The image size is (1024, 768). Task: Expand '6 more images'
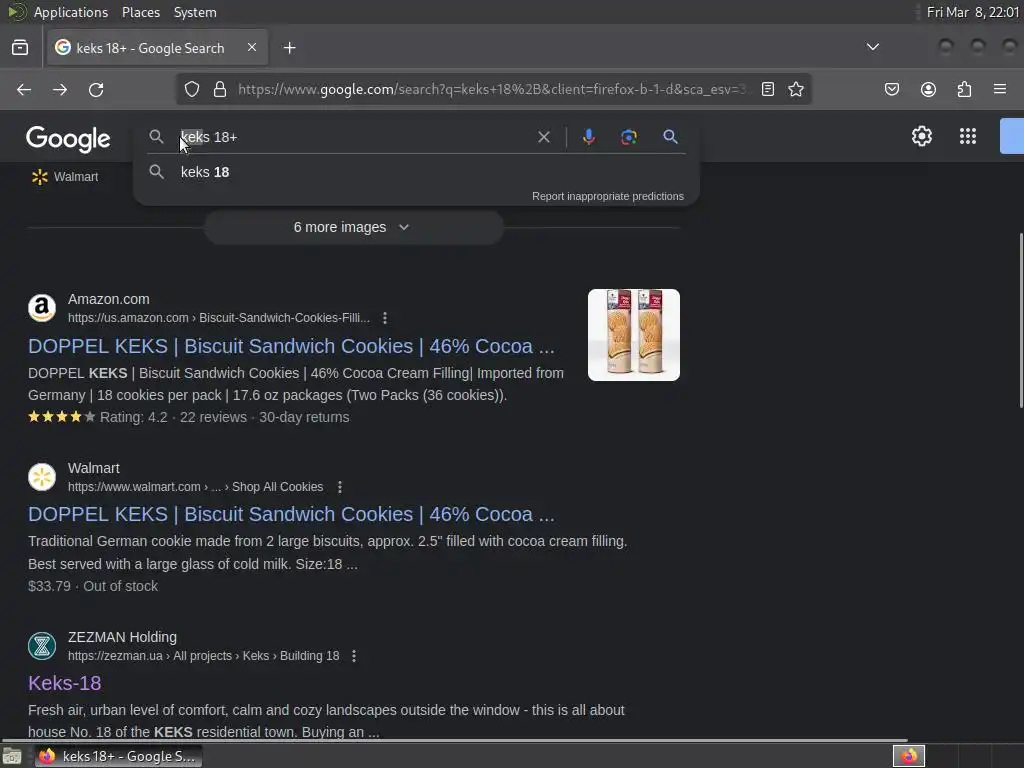[x=353, y=227]
